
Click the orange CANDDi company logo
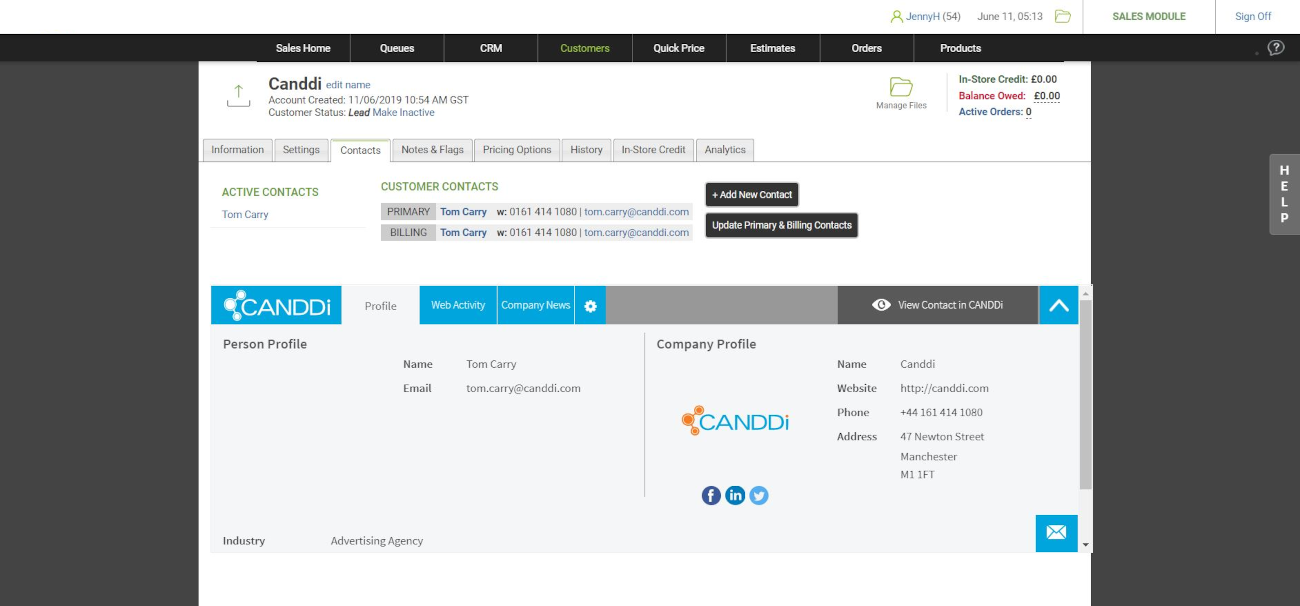coord(735,420)
